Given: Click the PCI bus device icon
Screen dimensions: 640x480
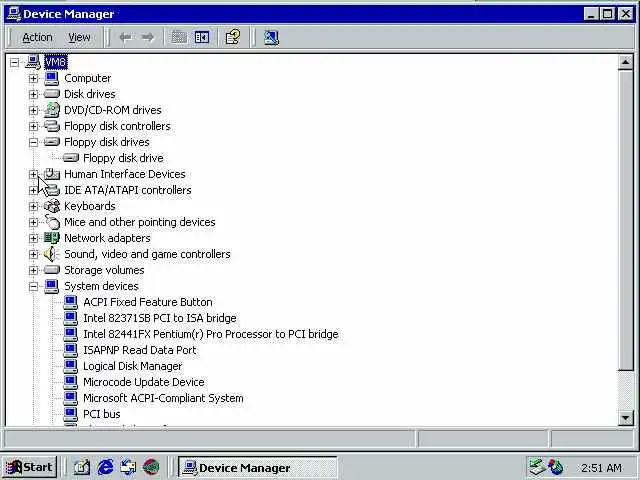Looking at the screenshot, I should (x=71, y=414).
